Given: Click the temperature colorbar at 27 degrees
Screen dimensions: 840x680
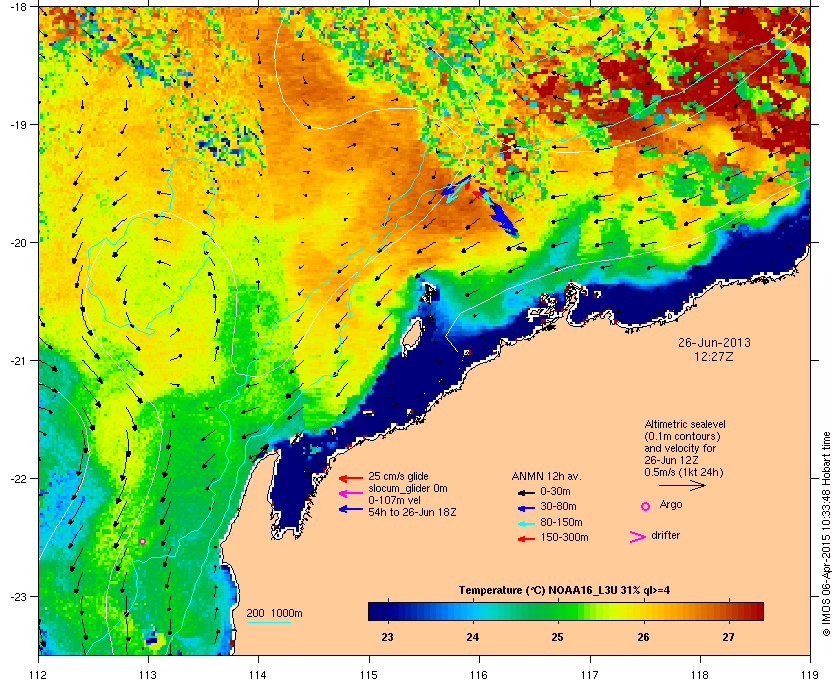Looking at the screenshot, I should (728, 611).
